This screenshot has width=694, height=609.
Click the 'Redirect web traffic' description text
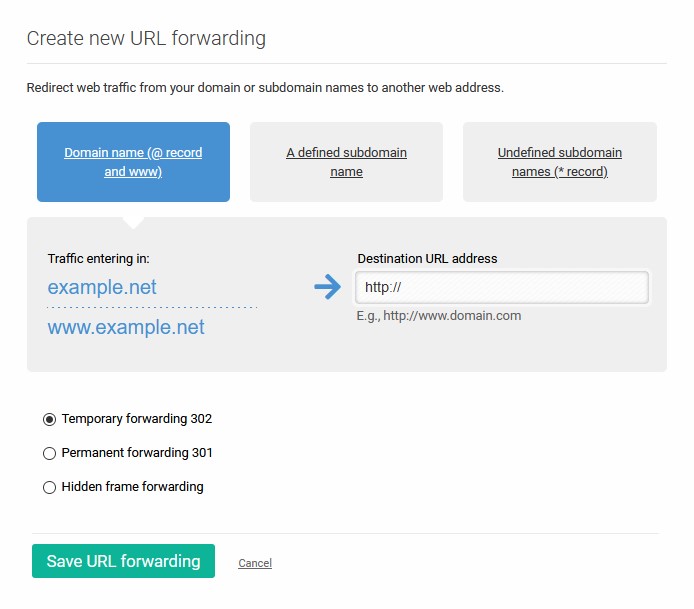click(x=265, y=88)
